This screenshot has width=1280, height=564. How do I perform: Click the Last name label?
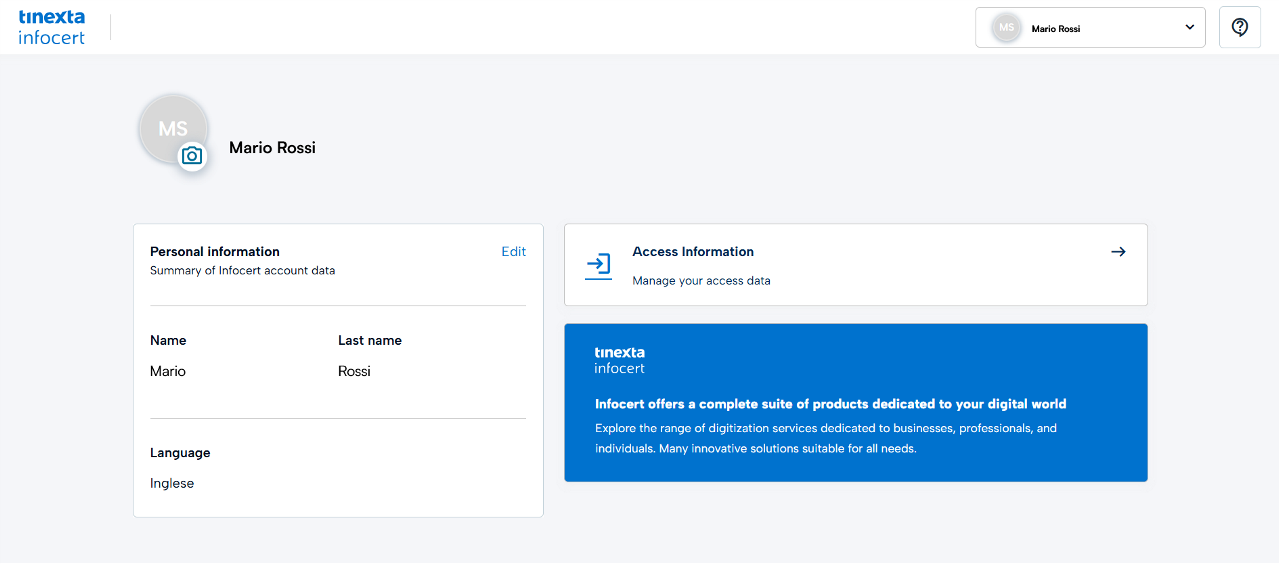[x=370, y=341]
